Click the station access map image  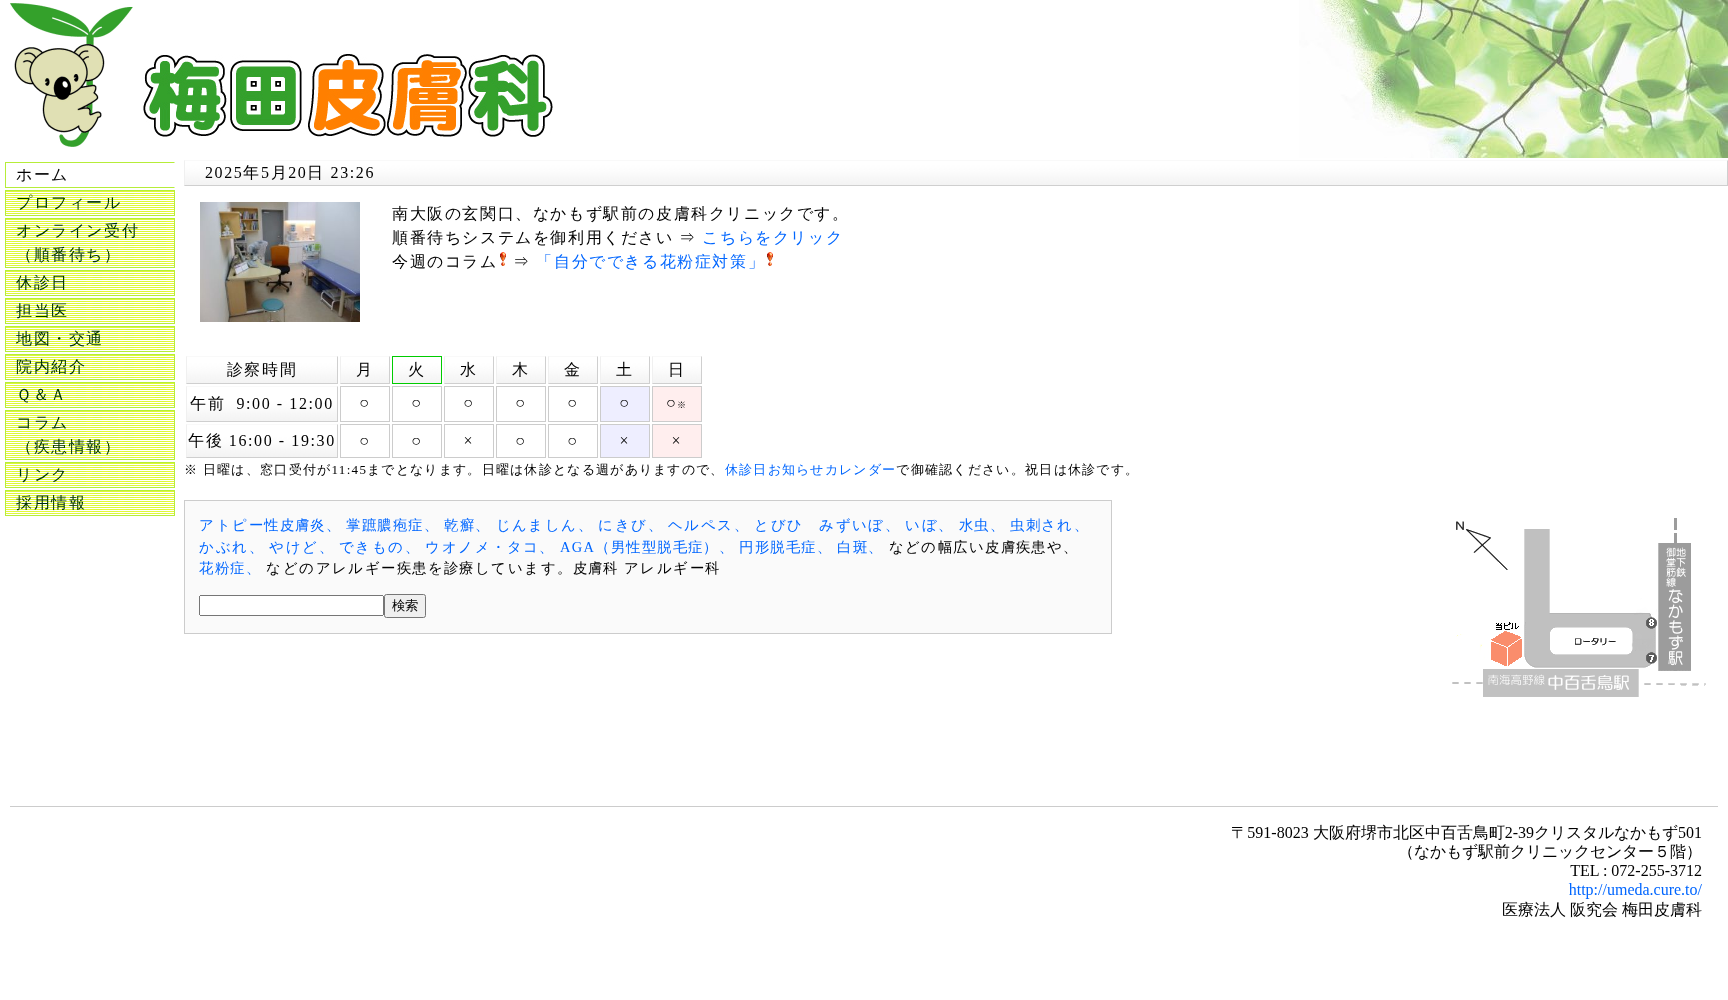click(1578, 608)
